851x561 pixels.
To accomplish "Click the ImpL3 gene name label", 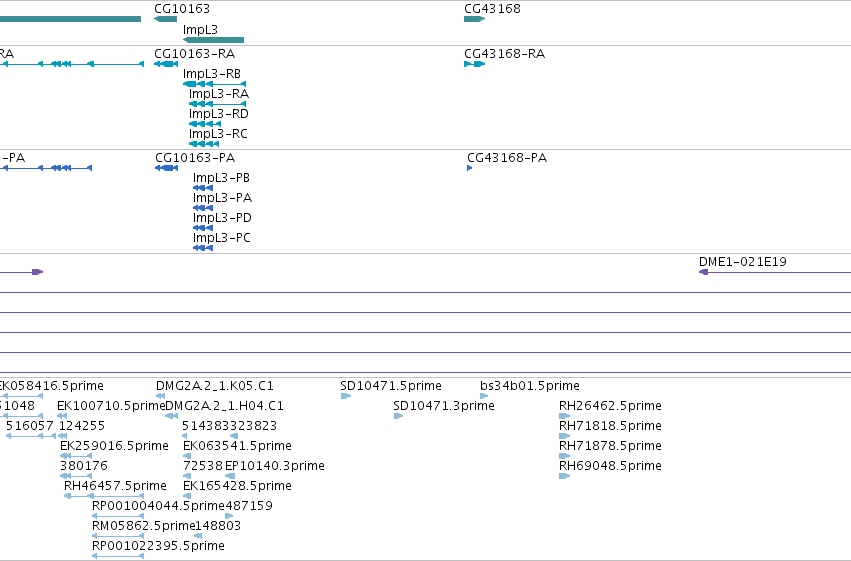I will tap(200, 30).
